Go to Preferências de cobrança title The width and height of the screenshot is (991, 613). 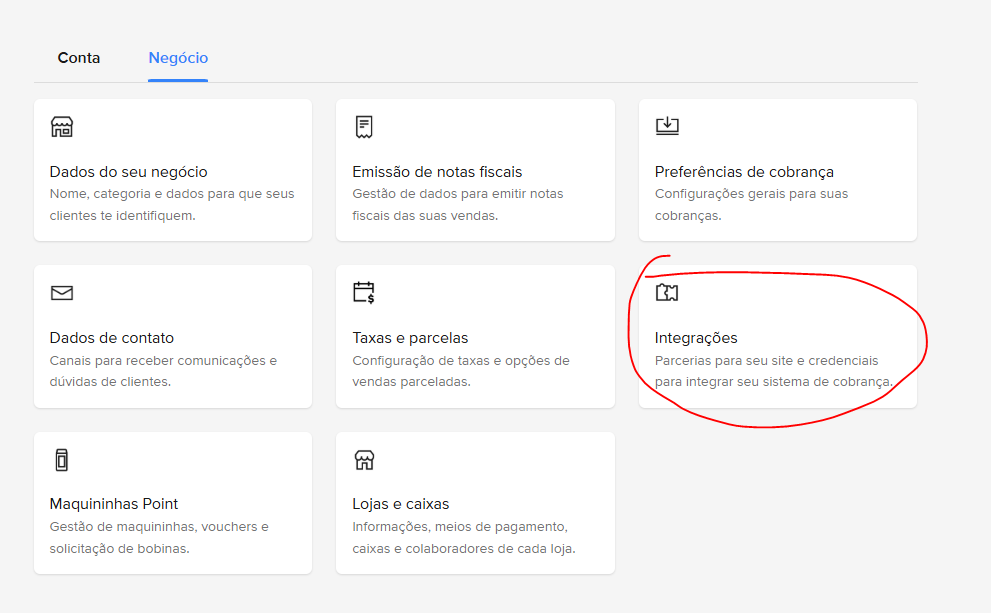coord(744,172)
